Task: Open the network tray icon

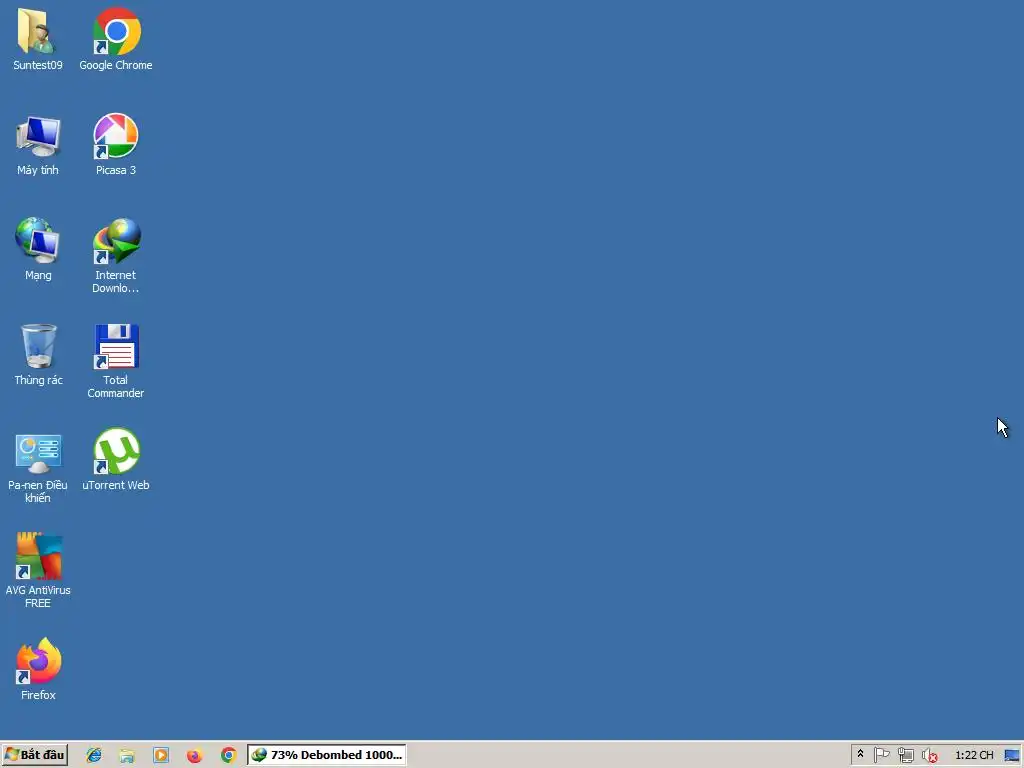Action: 905,756
